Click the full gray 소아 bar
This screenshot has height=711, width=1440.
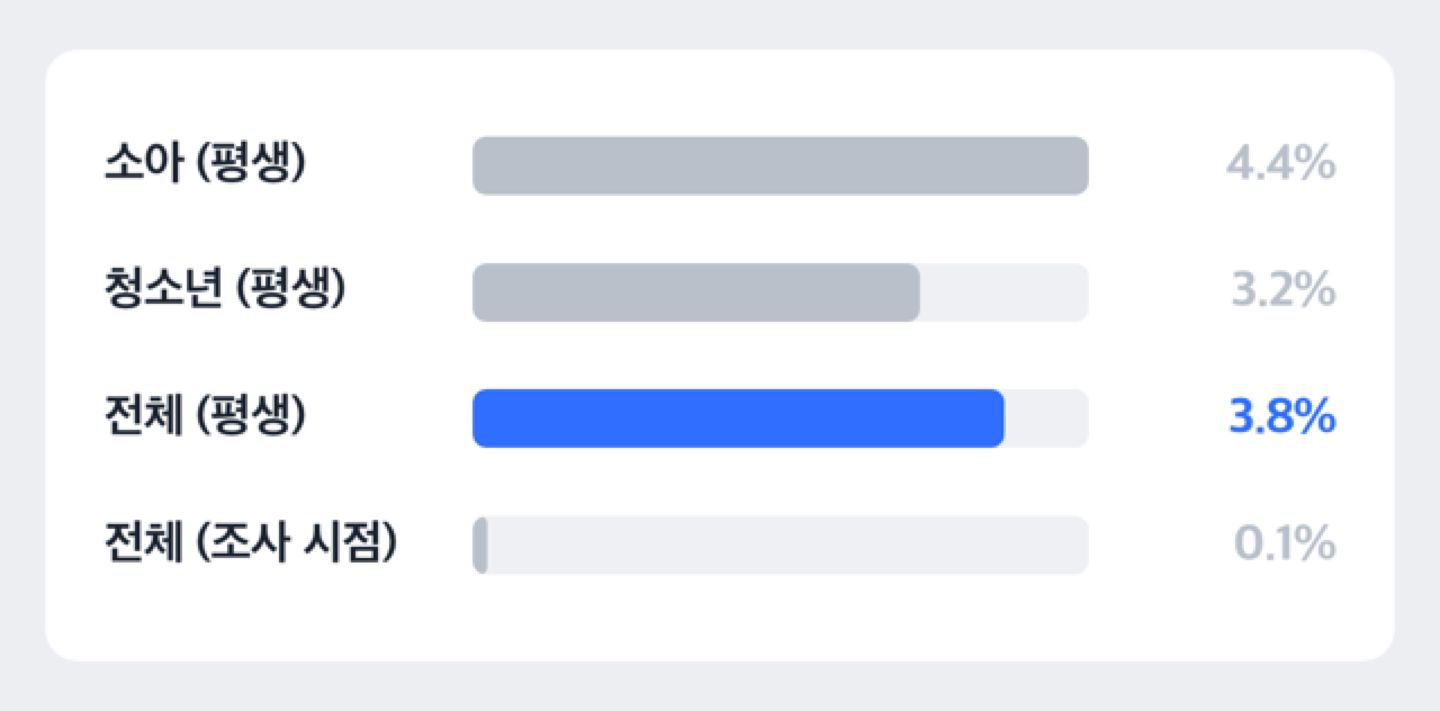(780, 166)
